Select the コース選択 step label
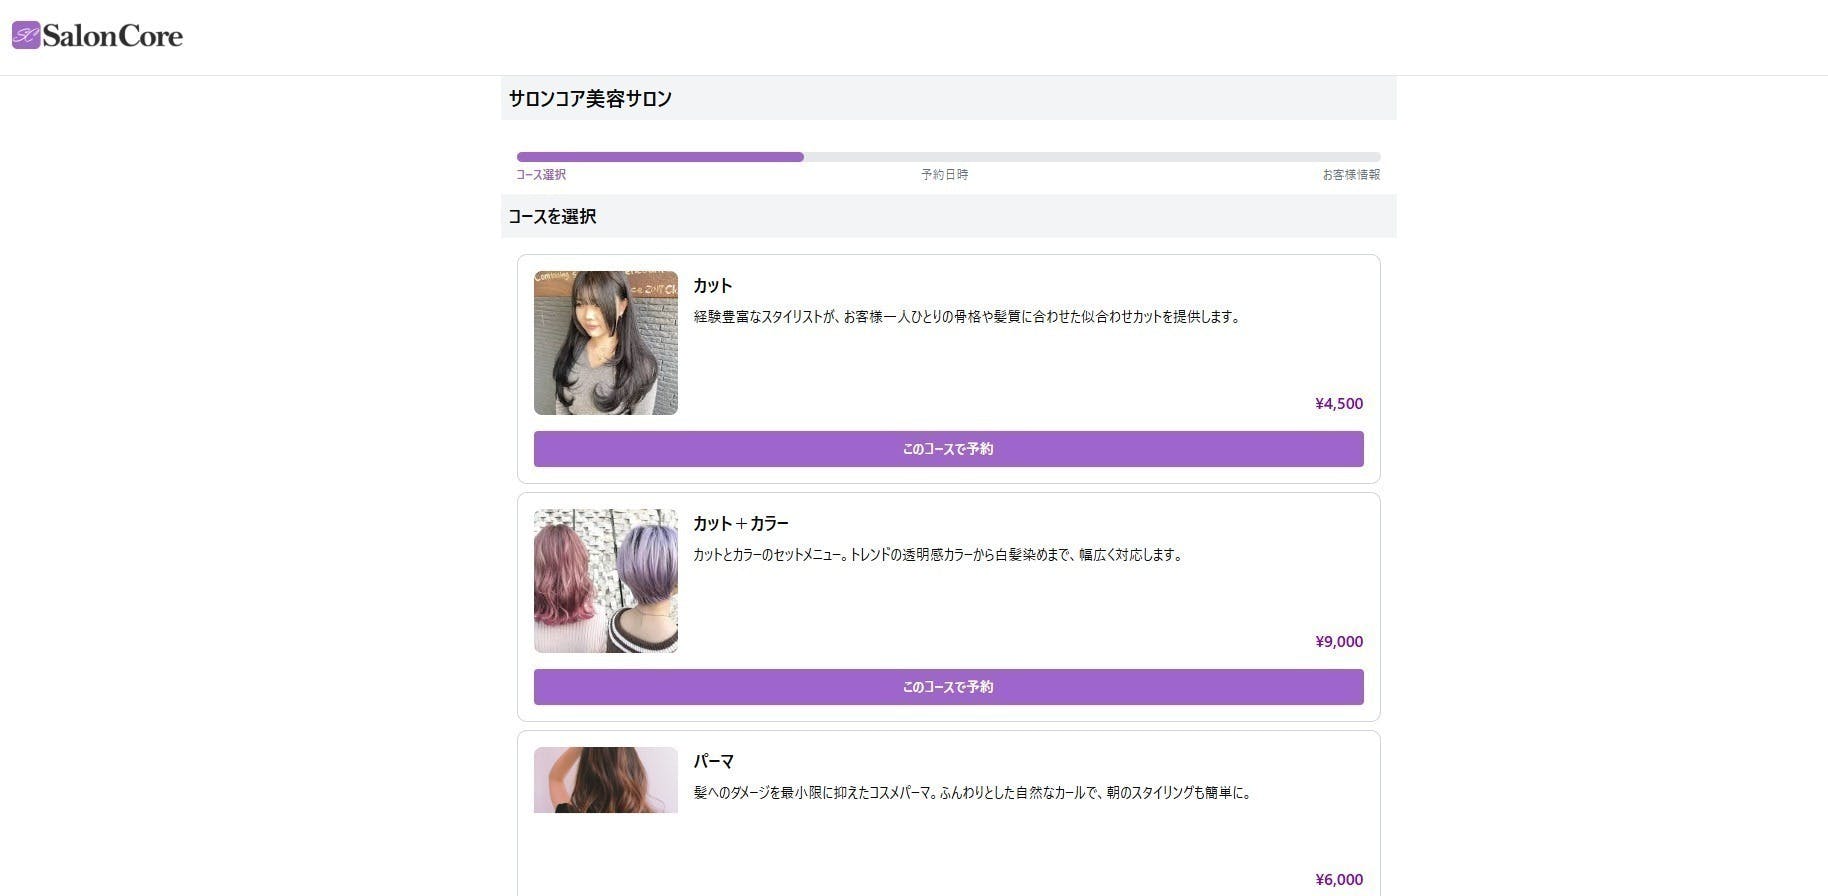This screenshot has width=1828, height=896. coord(541,175)
